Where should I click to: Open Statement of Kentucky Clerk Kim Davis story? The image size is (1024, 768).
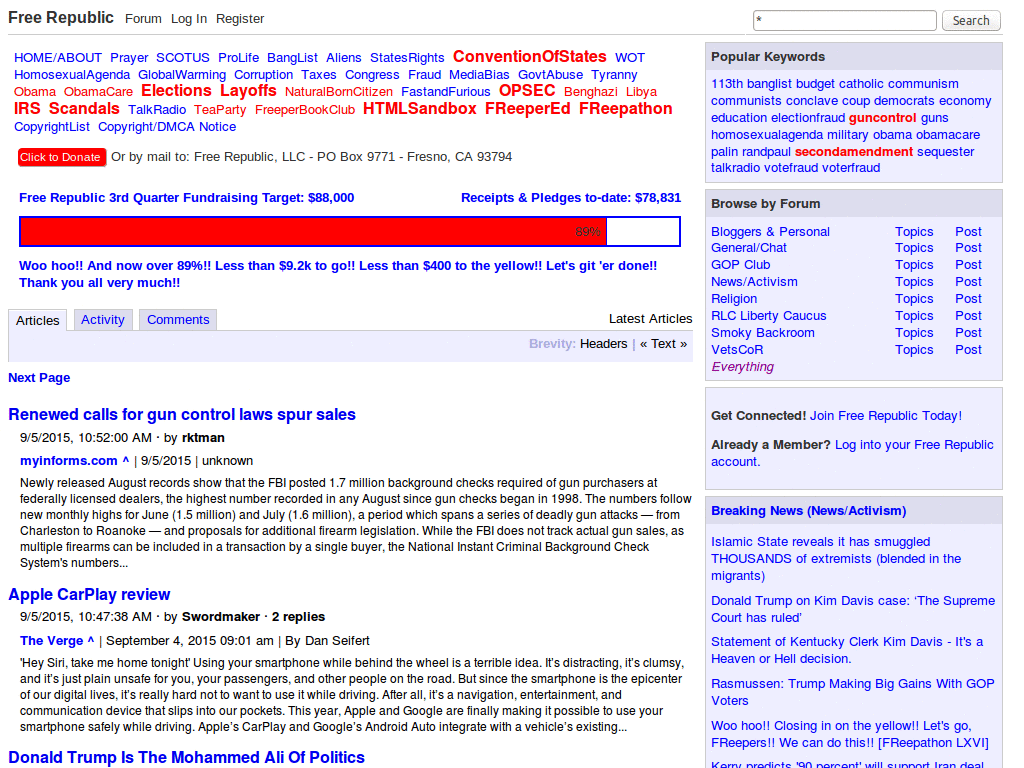847,650
